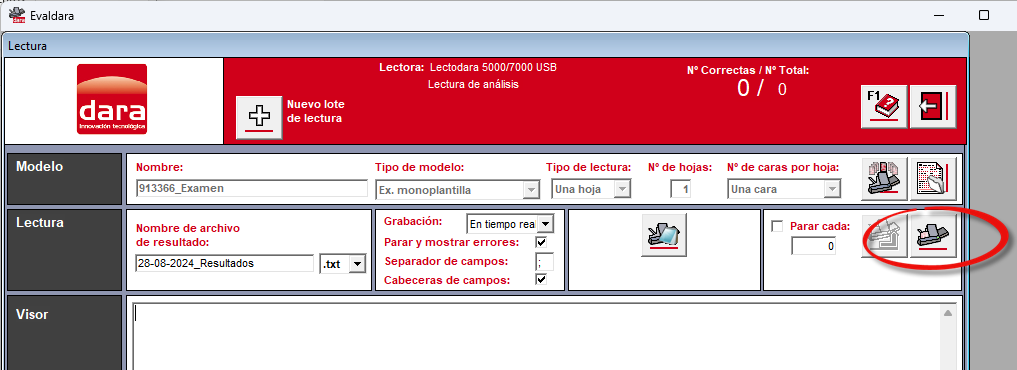The width and height of the screenshot is (1017, 370).
Task: Click inside the Visor text area
Action: pos(536,336)
